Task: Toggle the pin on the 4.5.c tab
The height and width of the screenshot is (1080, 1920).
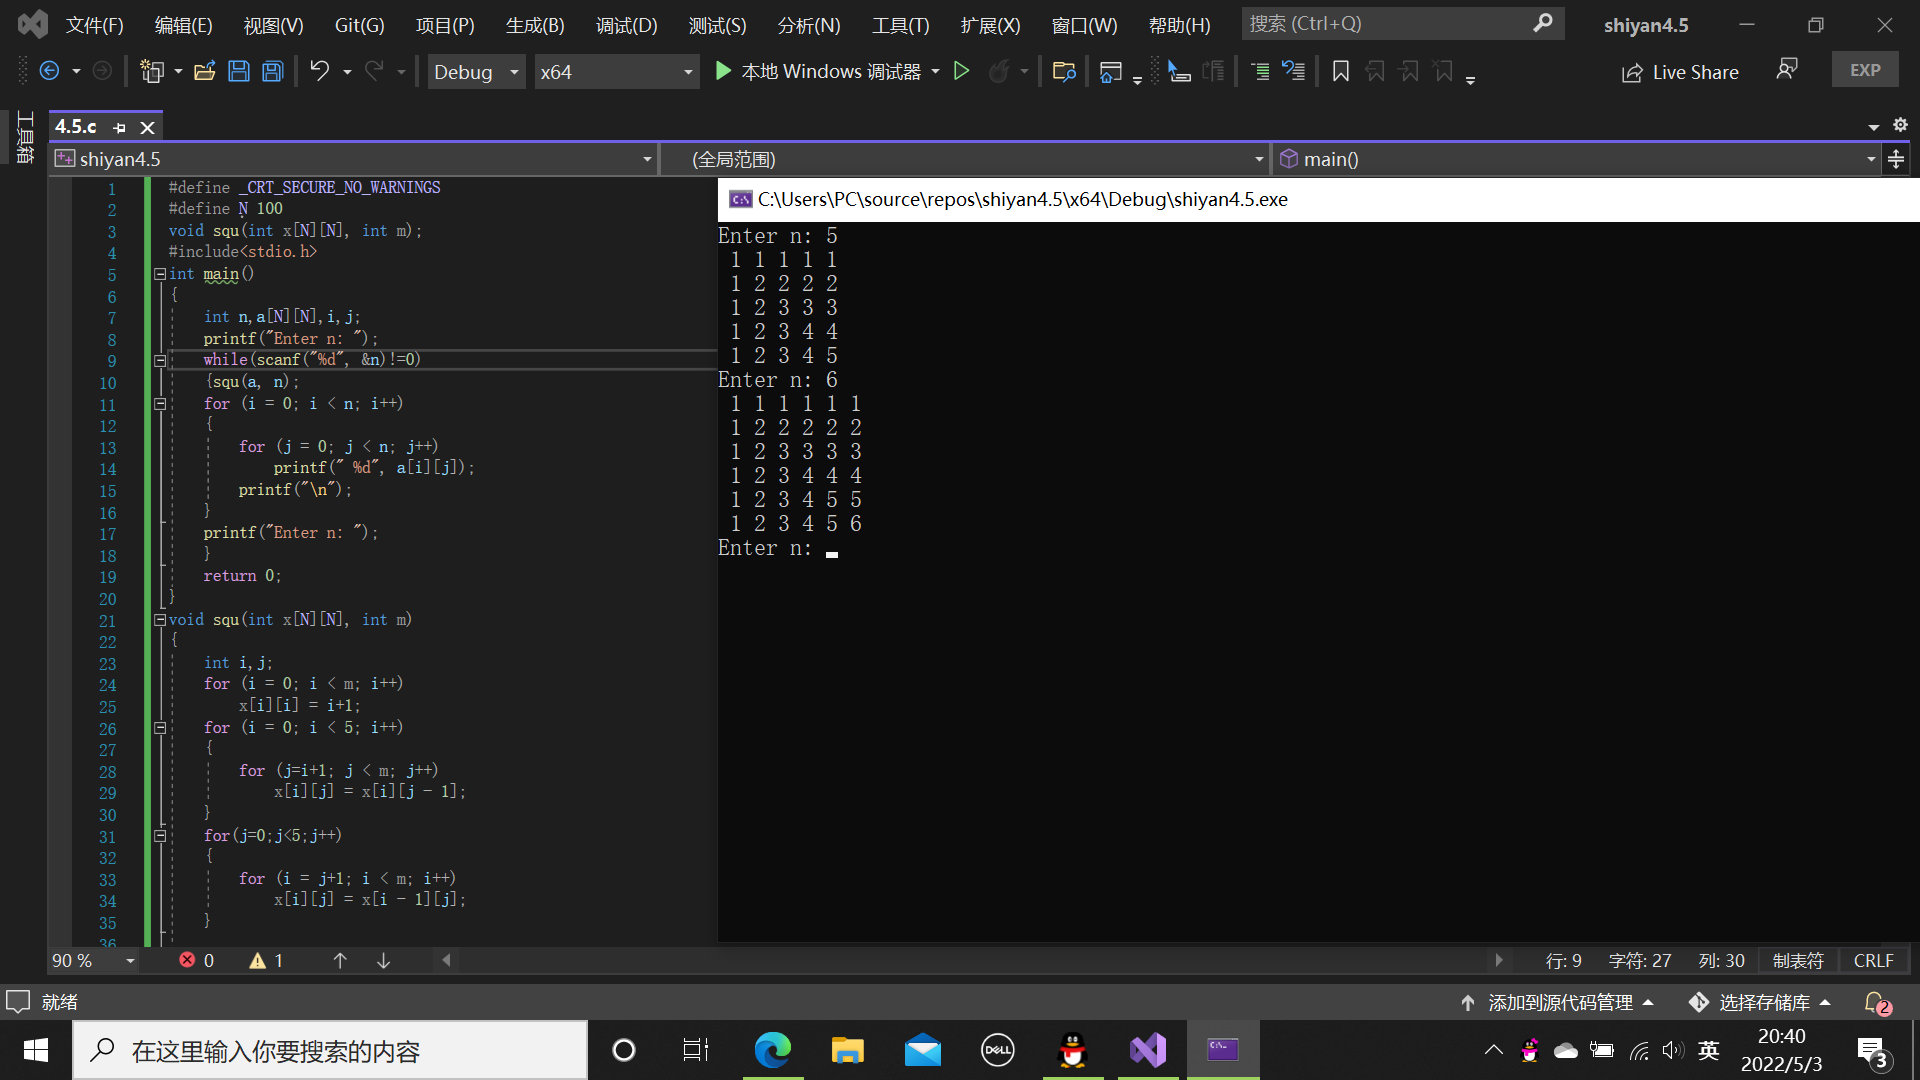Action: (120, 127)
